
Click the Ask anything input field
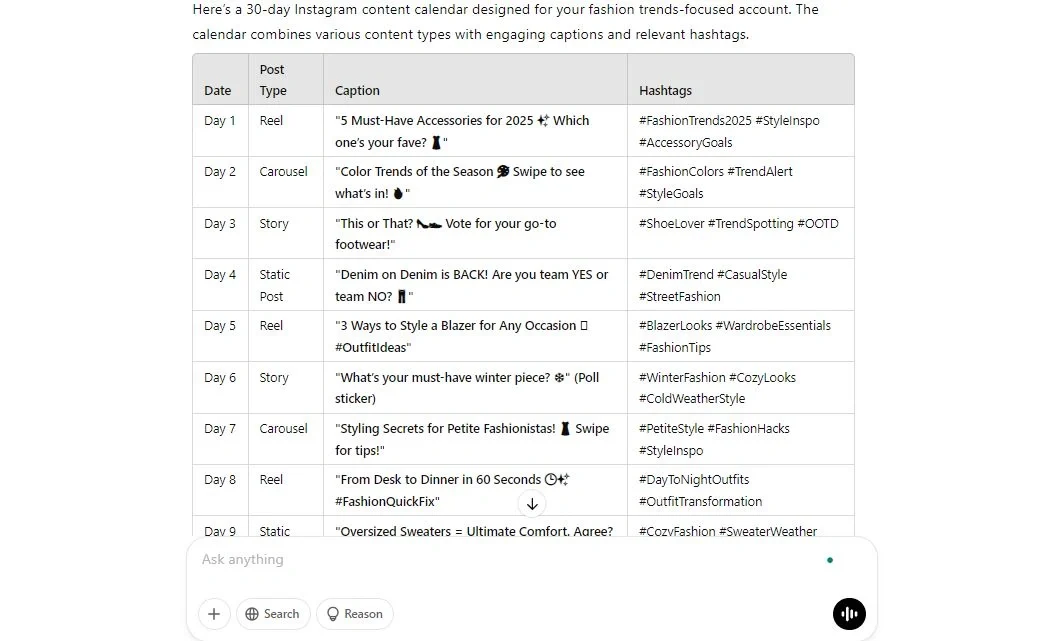(450, 560)
